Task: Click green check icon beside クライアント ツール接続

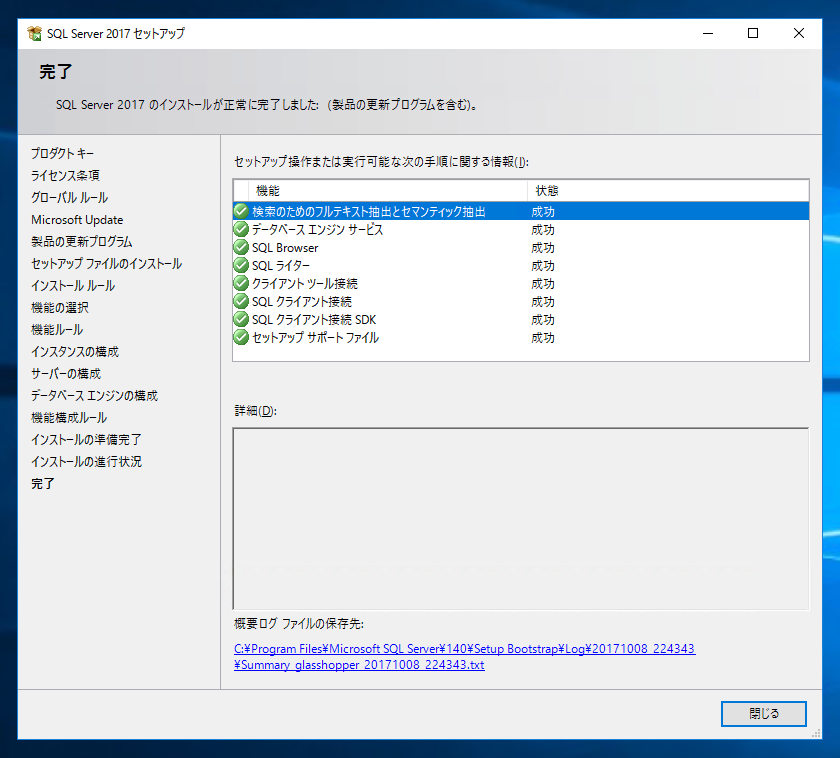Action: click(x=241, y=283)
